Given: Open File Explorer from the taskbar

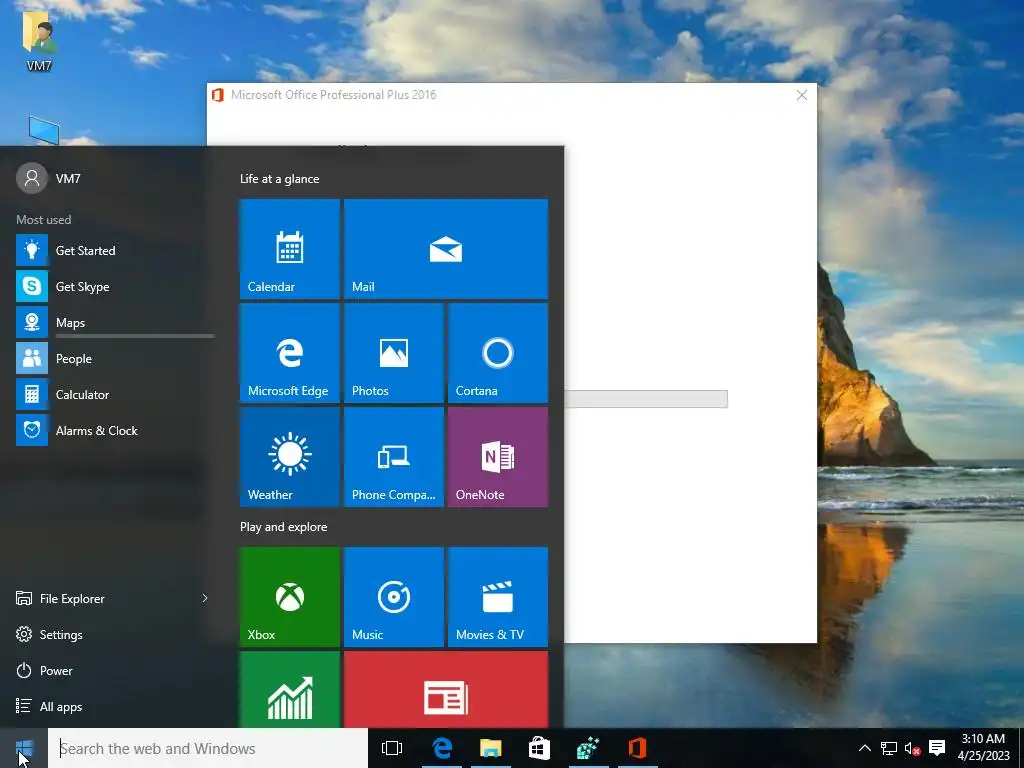Looking at the screenshot, I should point(490,748).
